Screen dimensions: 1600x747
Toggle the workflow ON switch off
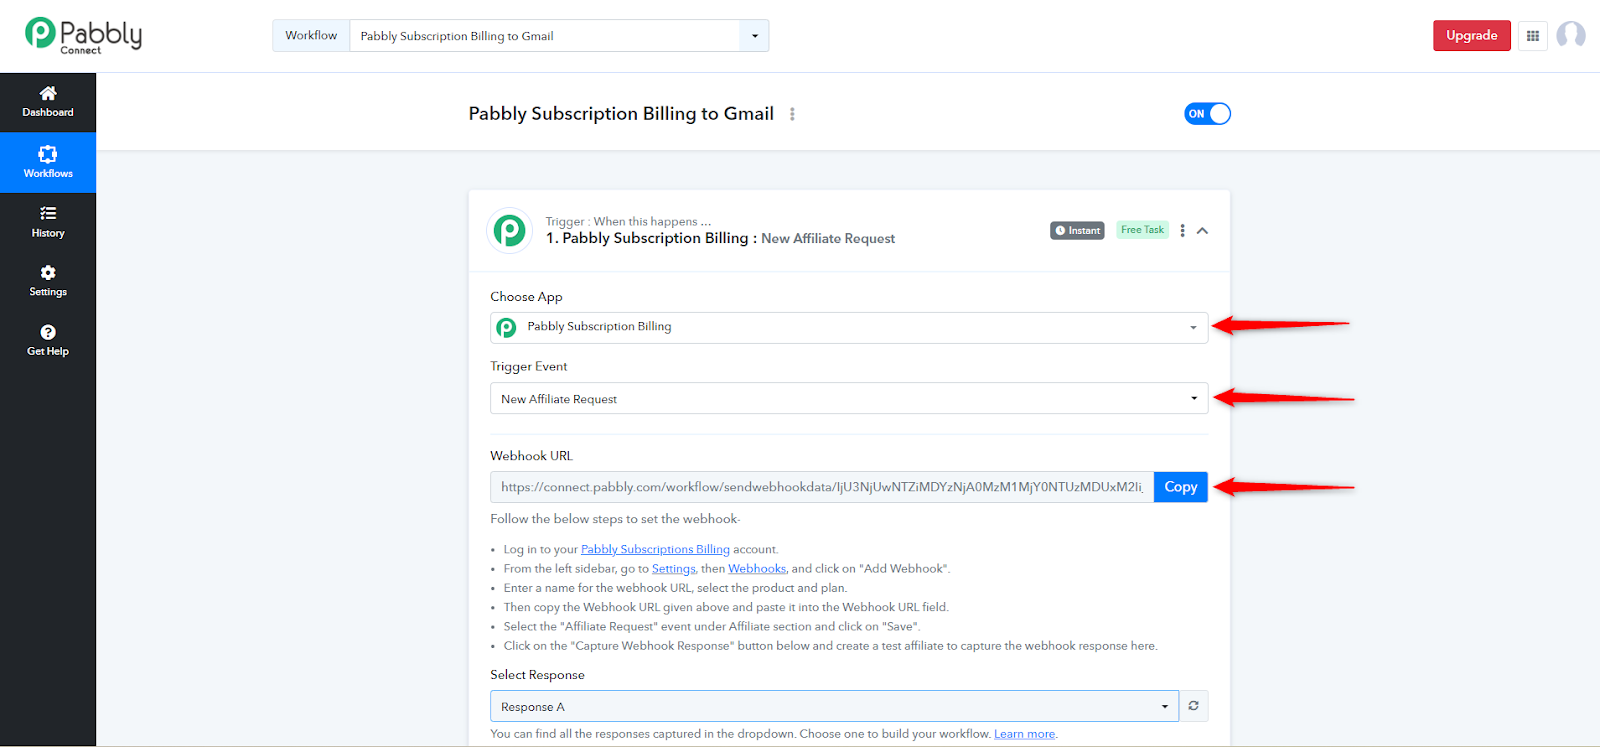(x=1207, y=114)
